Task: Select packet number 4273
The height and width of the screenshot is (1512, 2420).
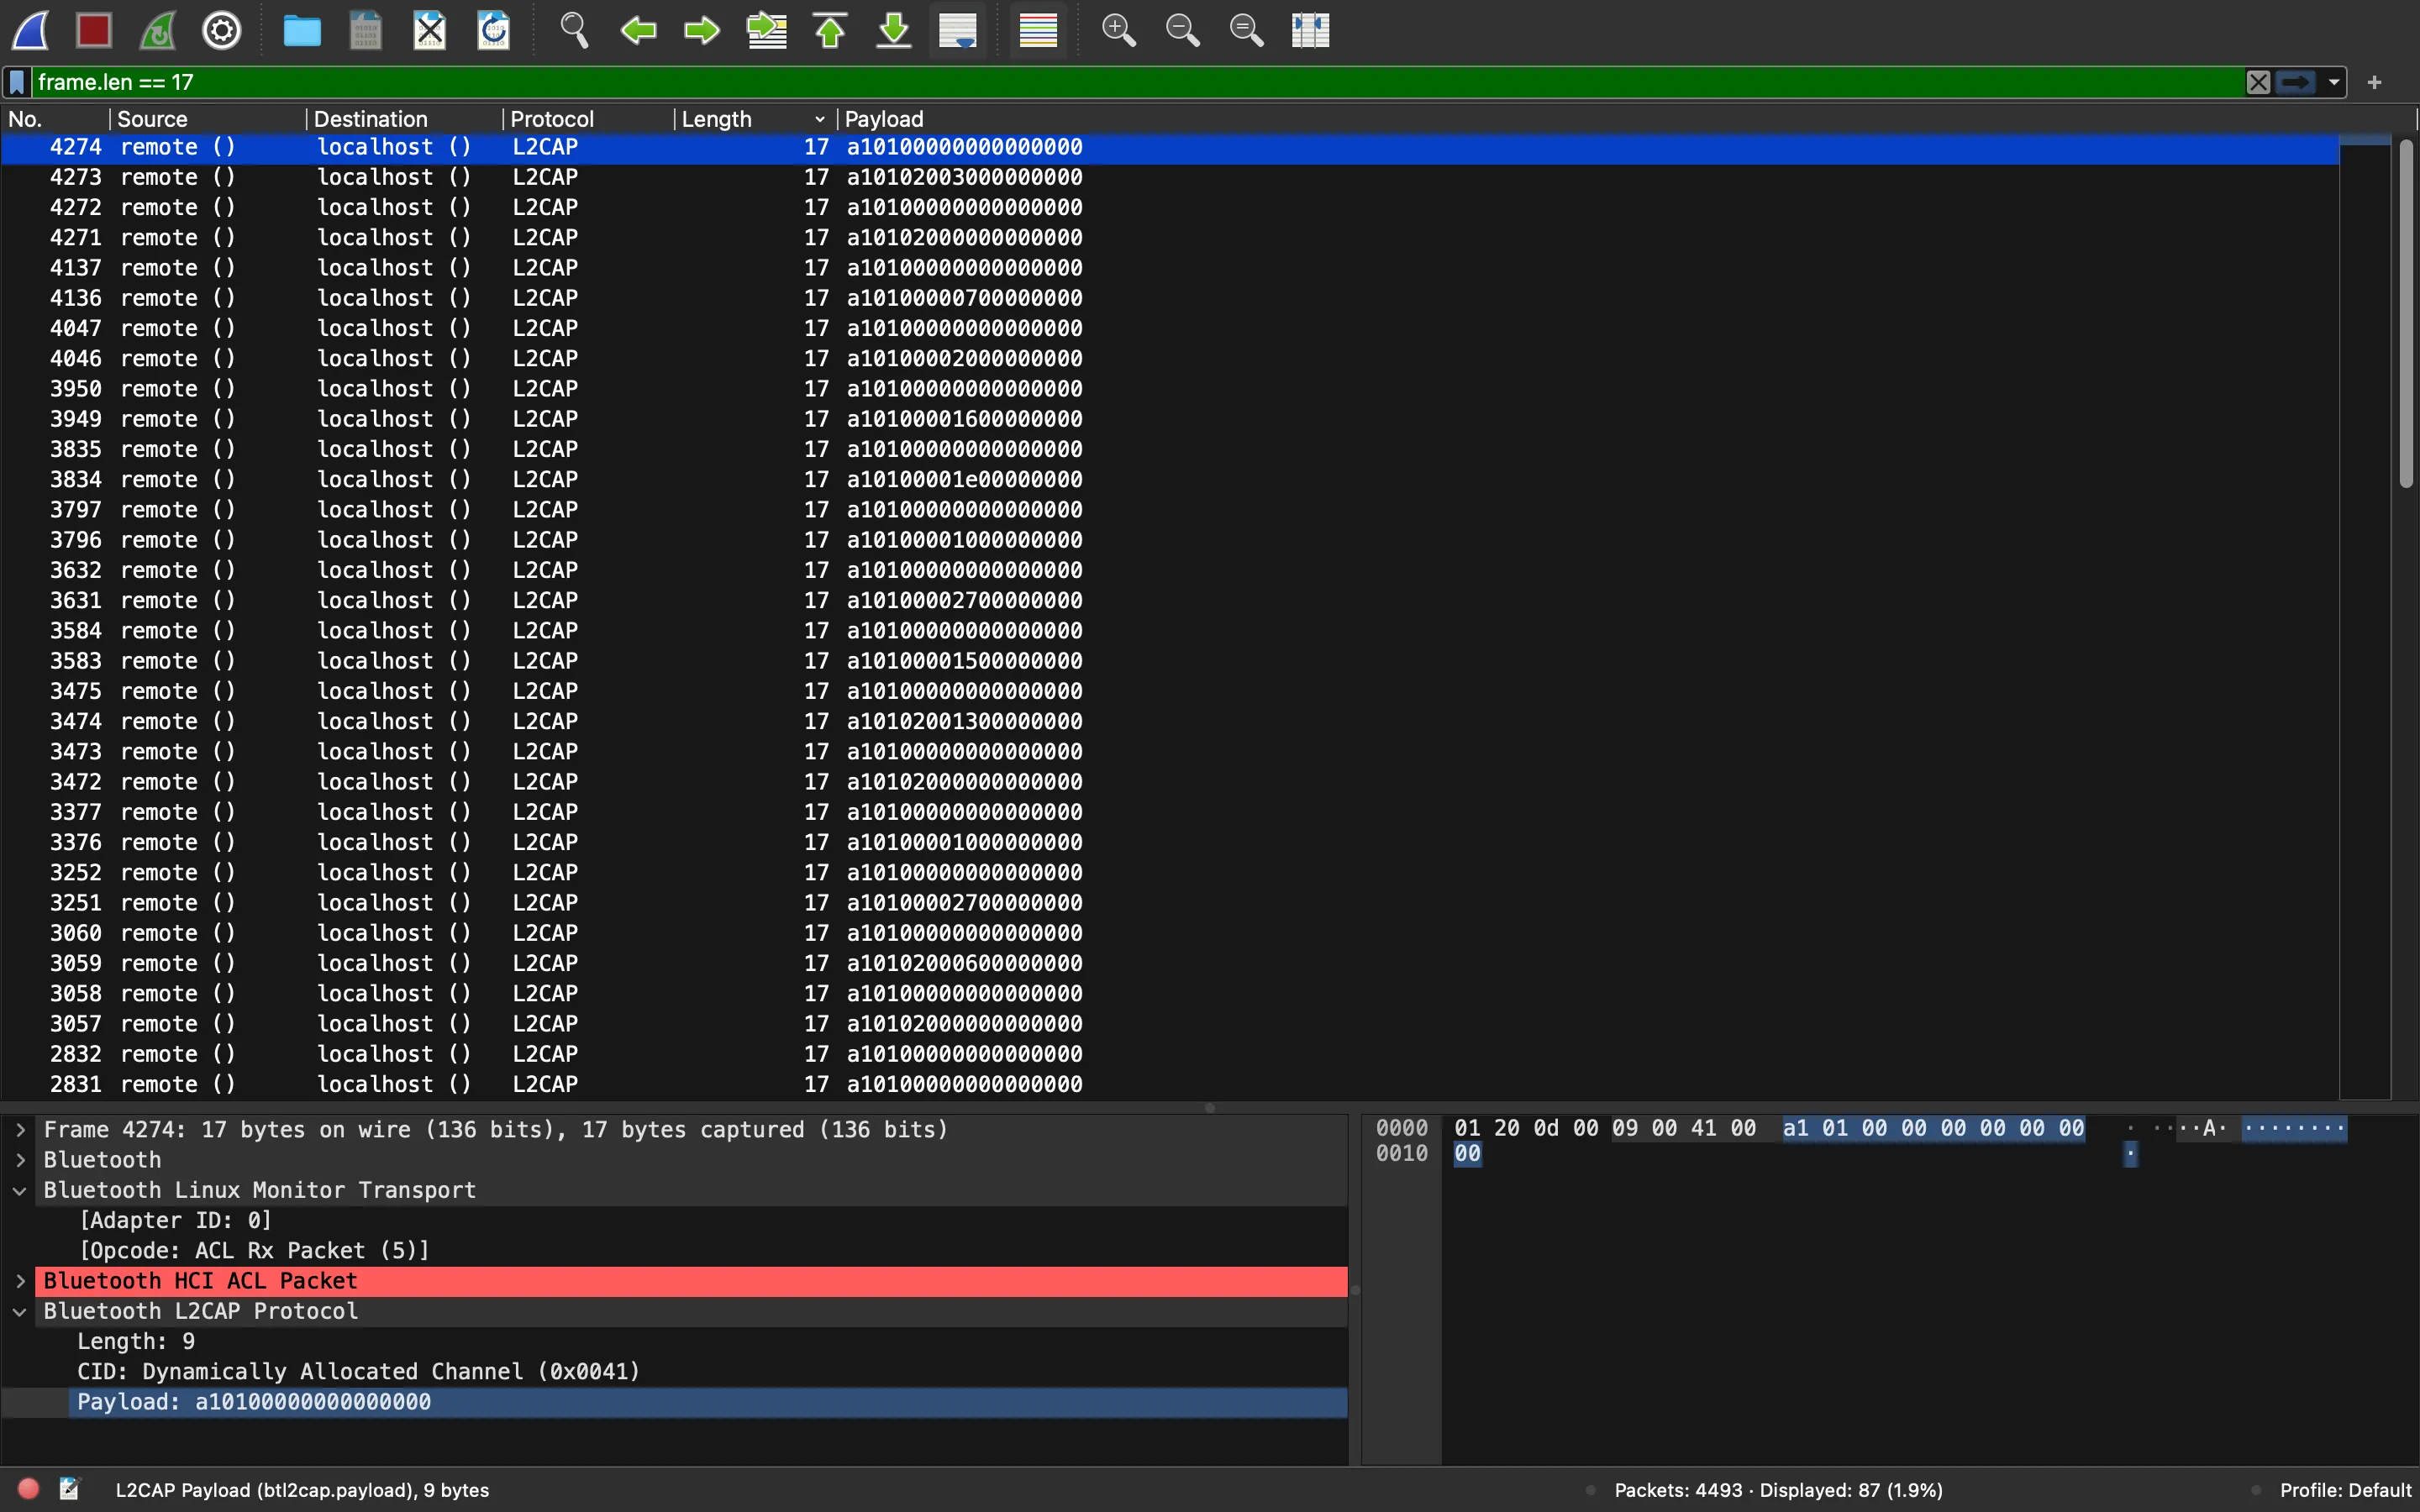Action: coord(1170,177)
